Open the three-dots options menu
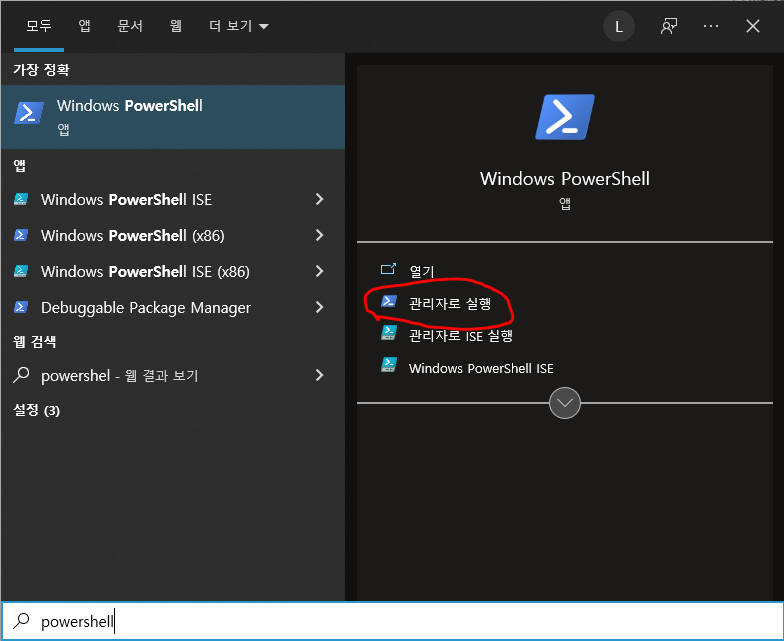This screenshot has height=641, width=784. (x=710, y=26)
